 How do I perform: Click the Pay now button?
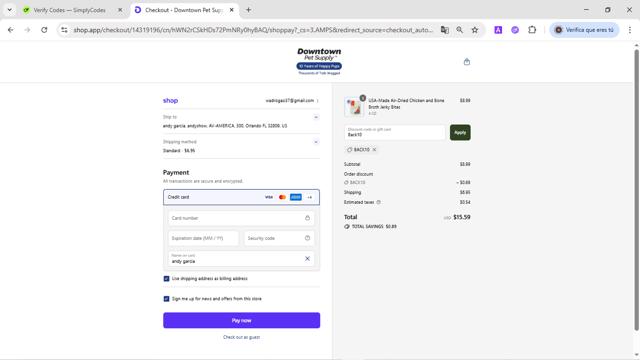pyautogui.click(x=242, y=320)
